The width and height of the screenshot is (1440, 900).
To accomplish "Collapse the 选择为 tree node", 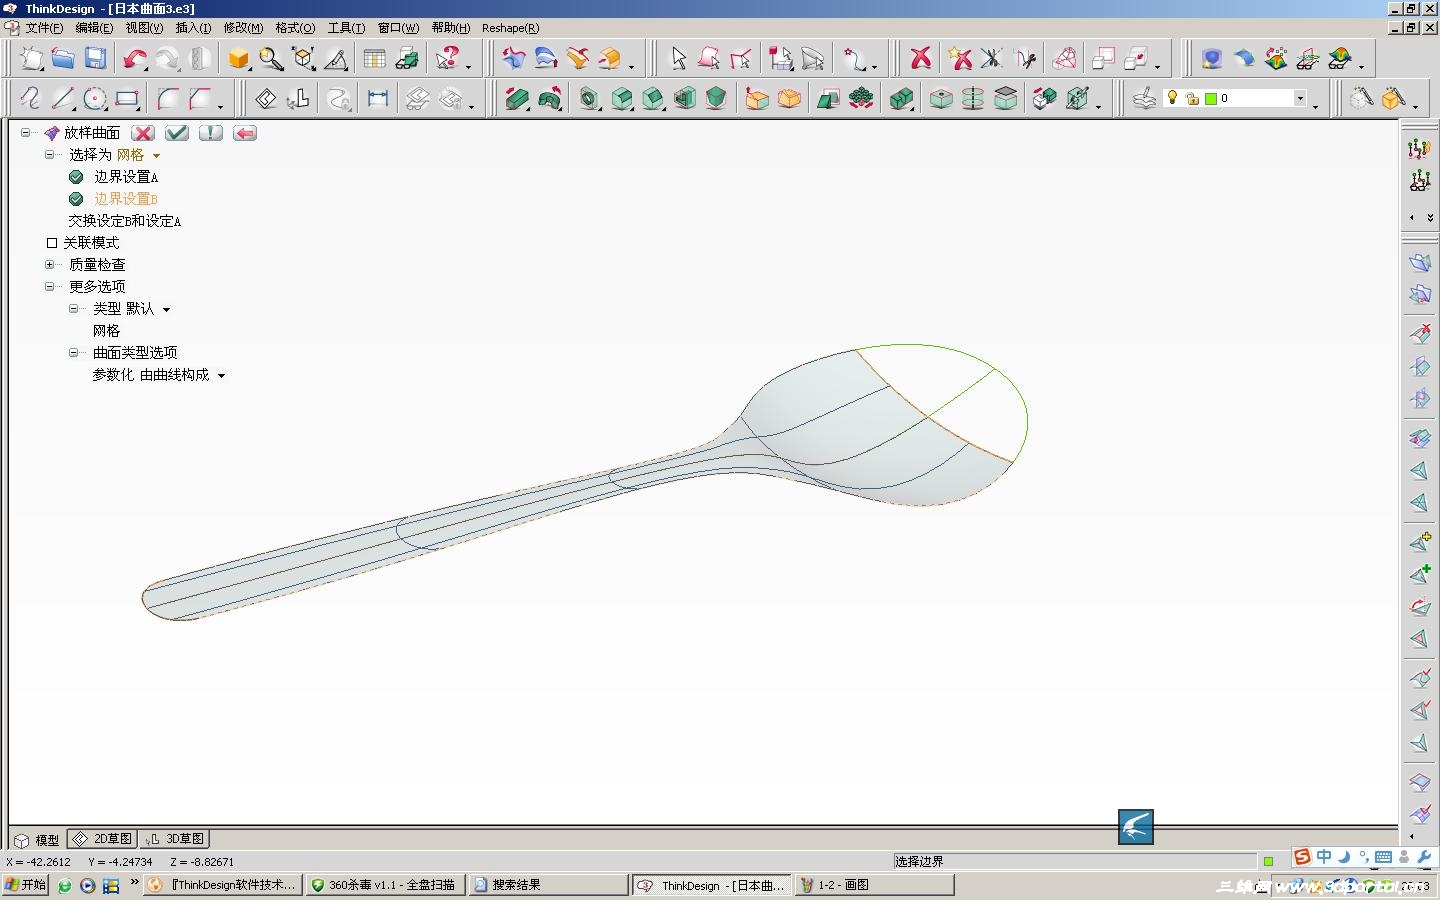I will click(49, 154).
